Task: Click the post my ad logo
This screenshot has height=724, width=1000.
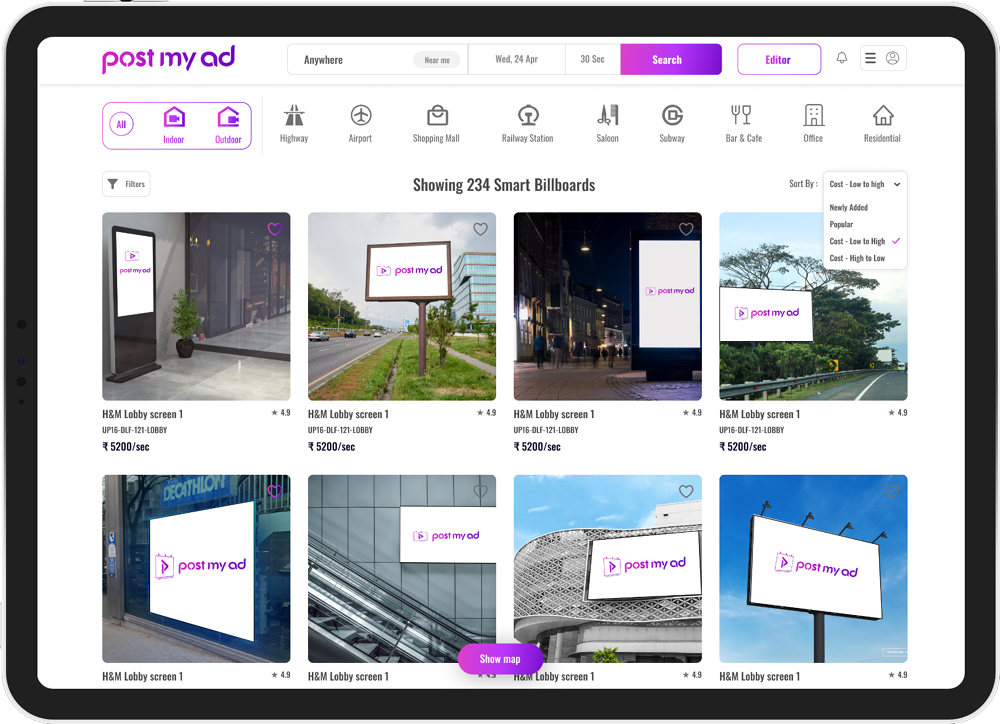Action: pos(168,59)
